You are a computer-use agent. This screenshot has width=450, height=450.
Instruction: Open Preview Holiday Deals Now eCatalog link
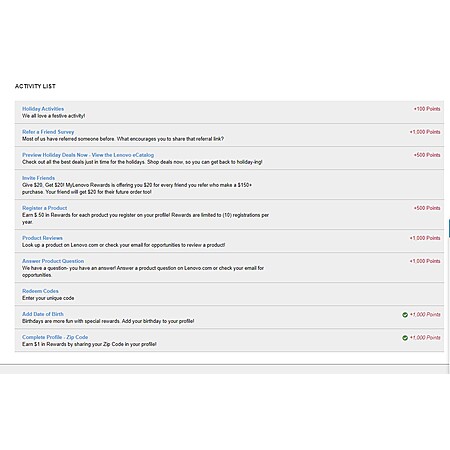click(88, 155)
